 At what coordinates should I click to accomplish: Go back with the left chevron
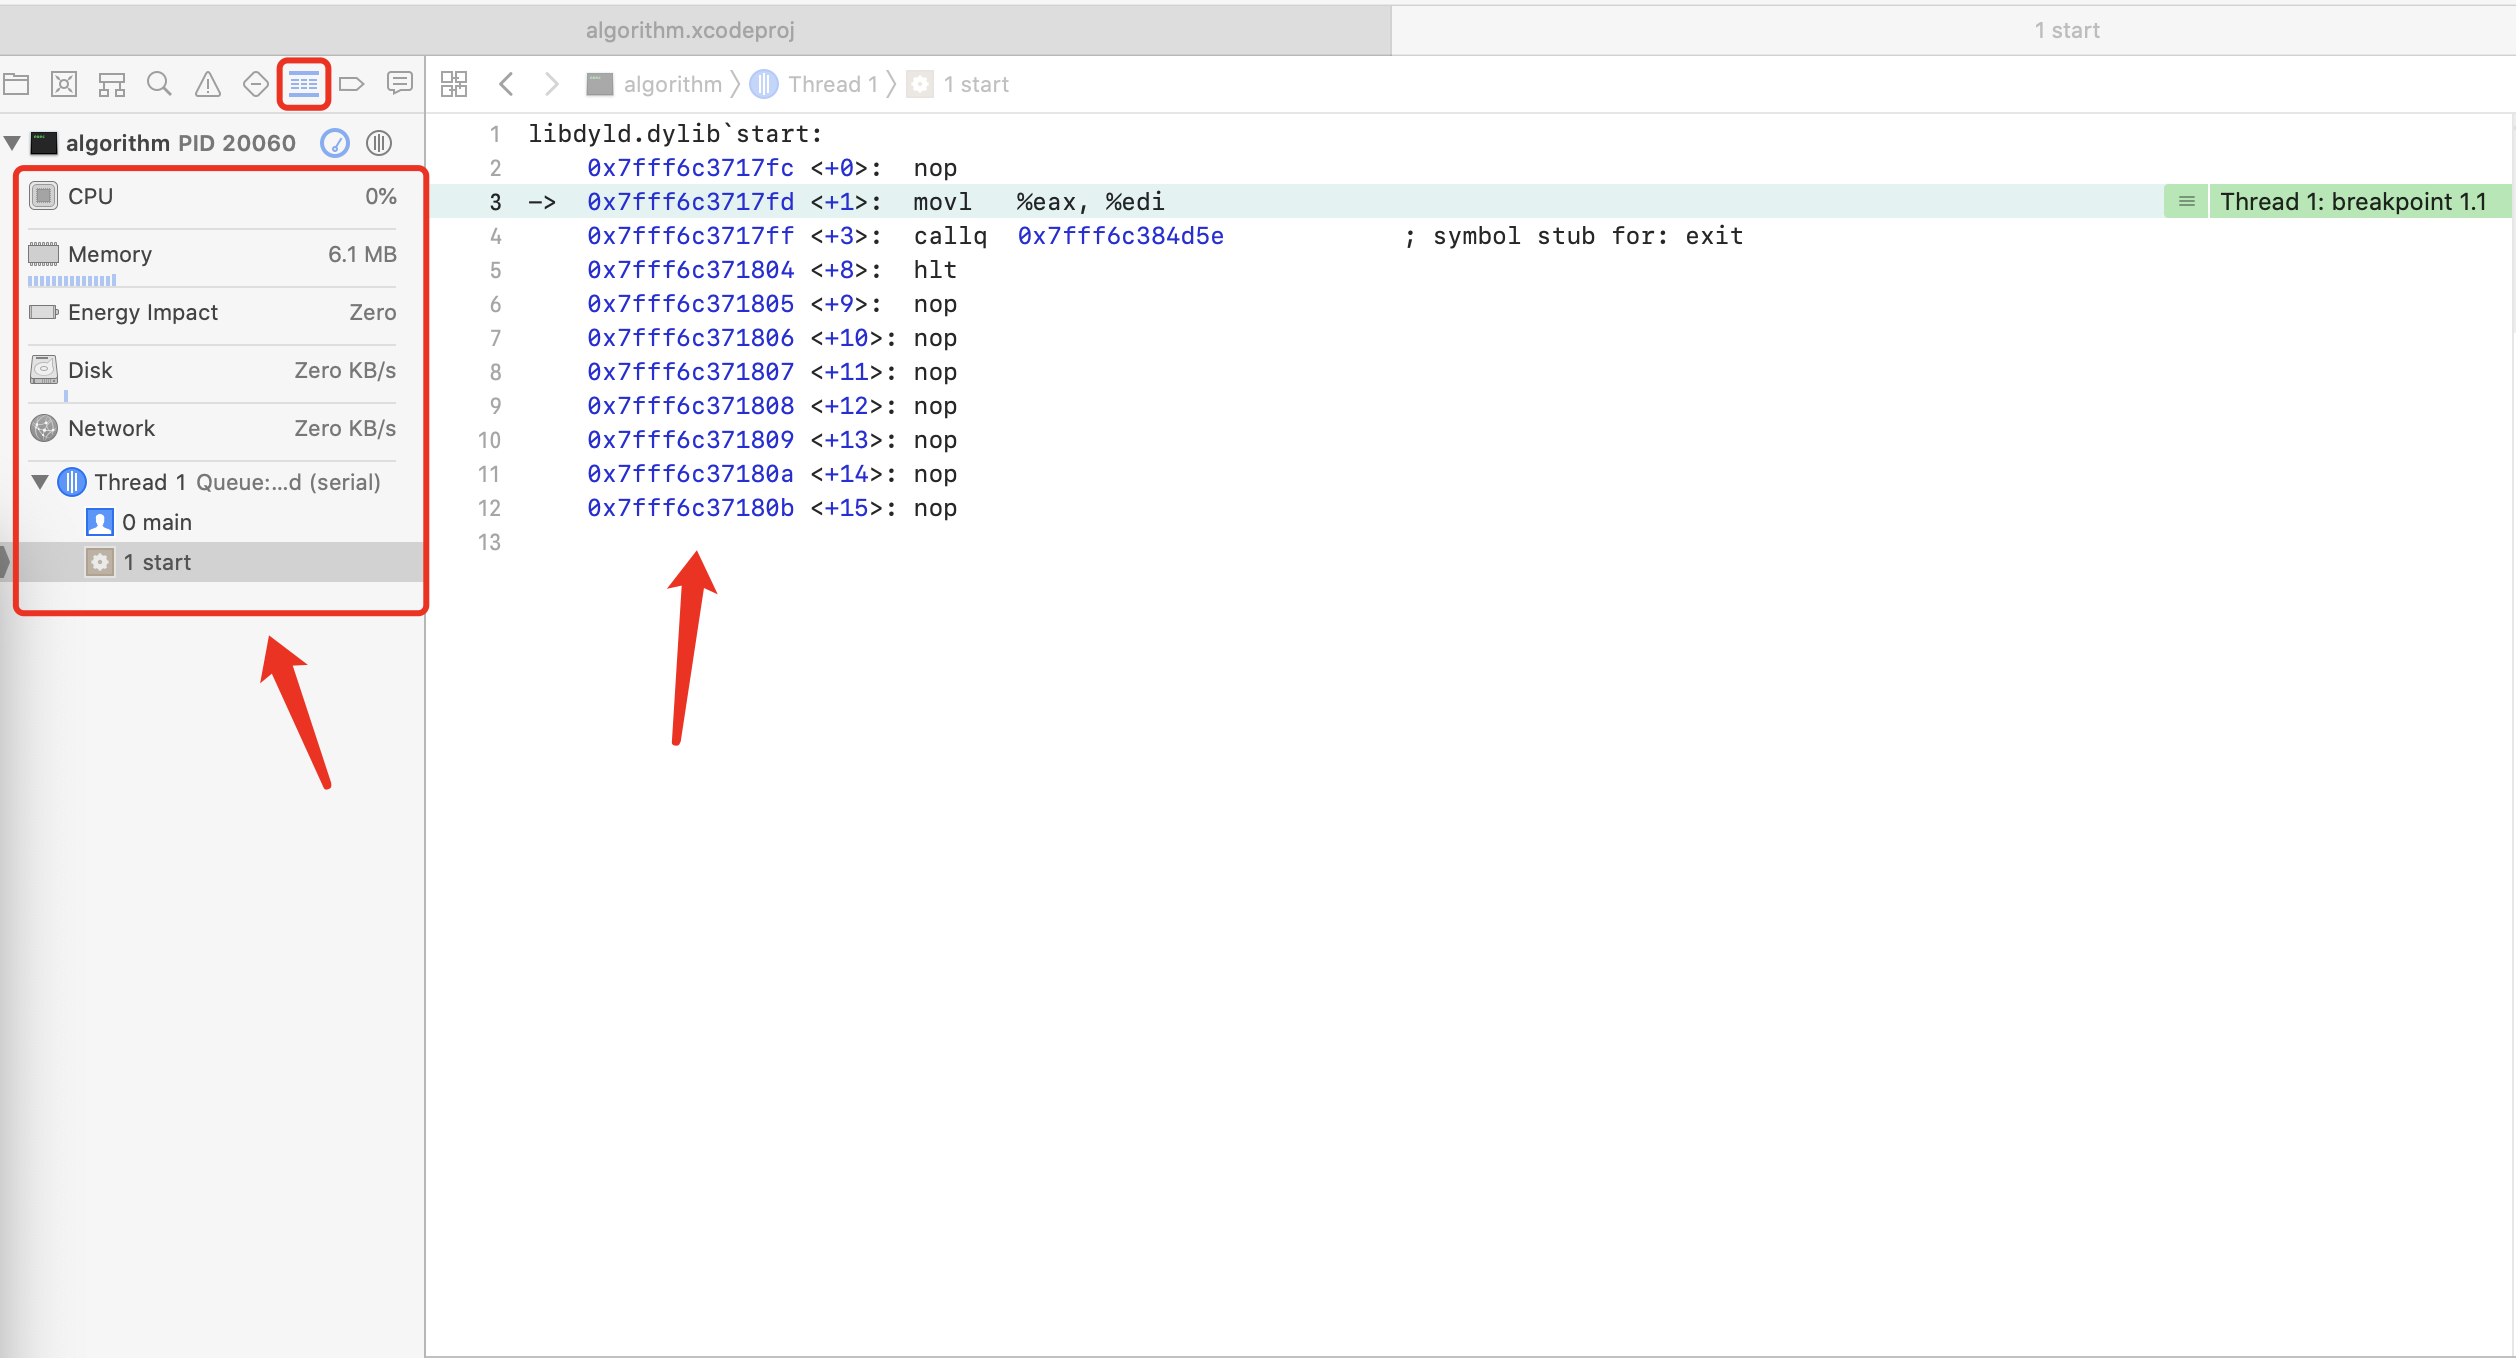click(x=506, y=84)
